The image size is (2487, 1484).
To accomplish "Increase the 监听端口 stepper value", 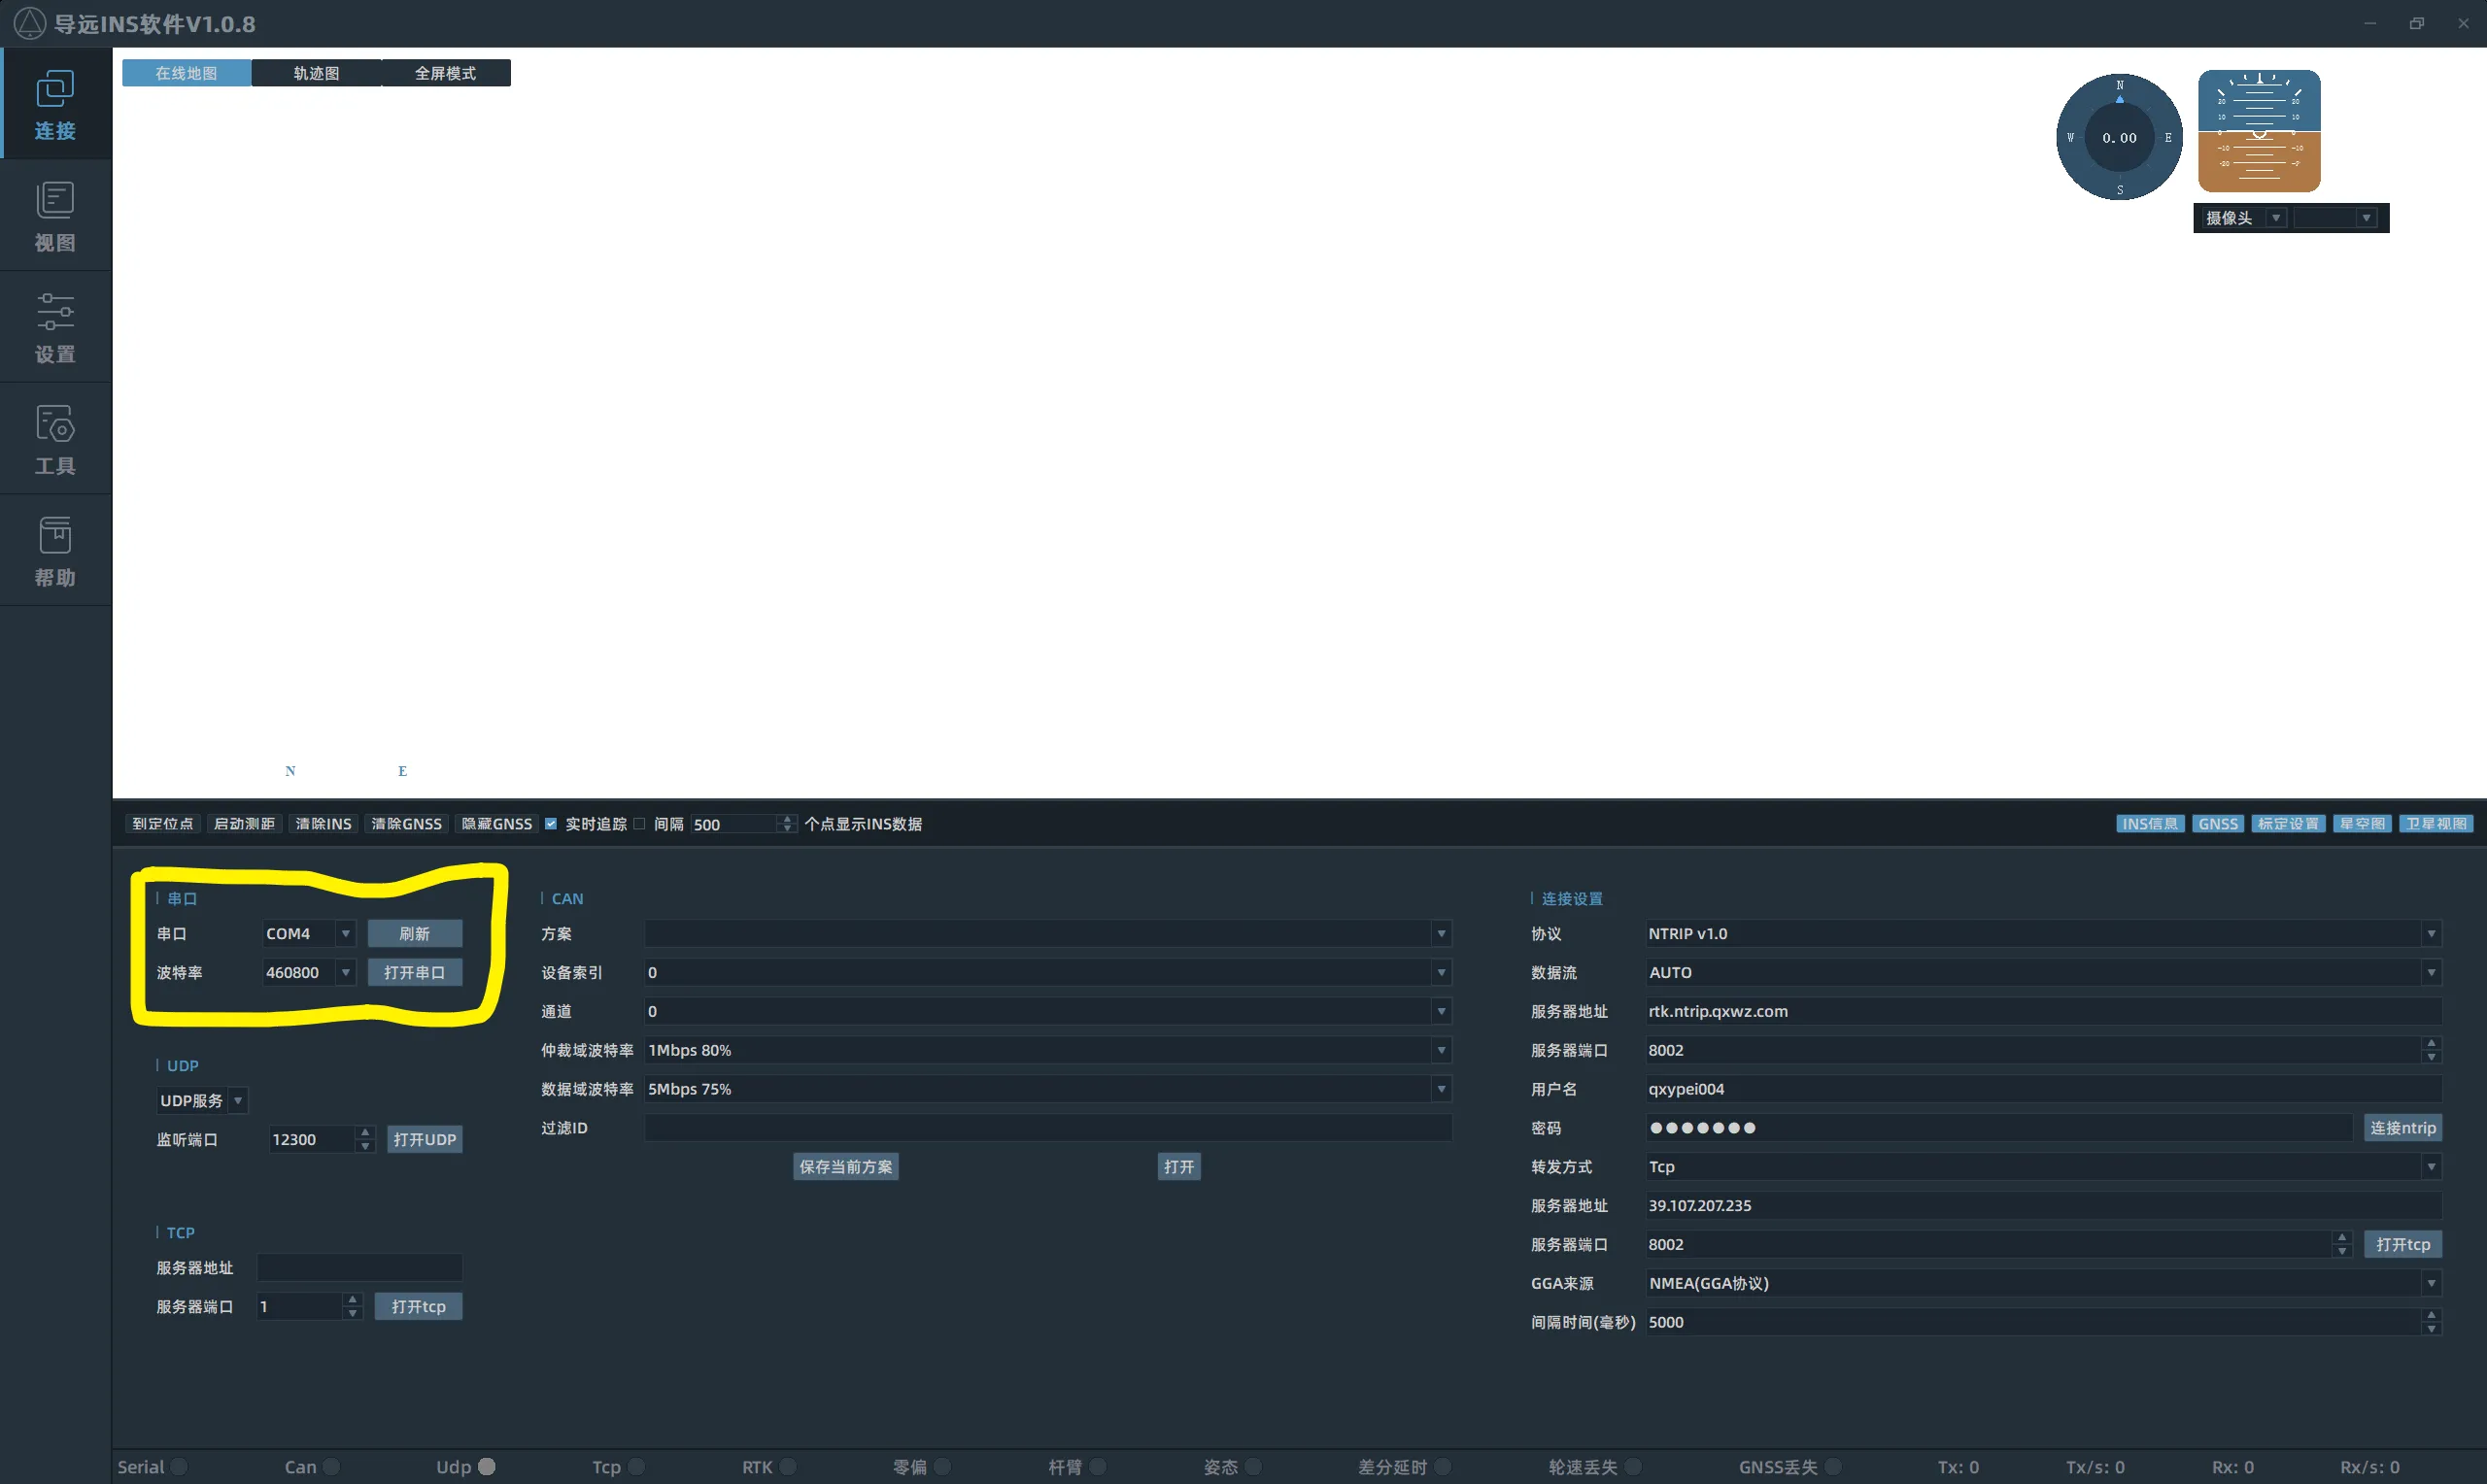I will (x=365, y=1132).
